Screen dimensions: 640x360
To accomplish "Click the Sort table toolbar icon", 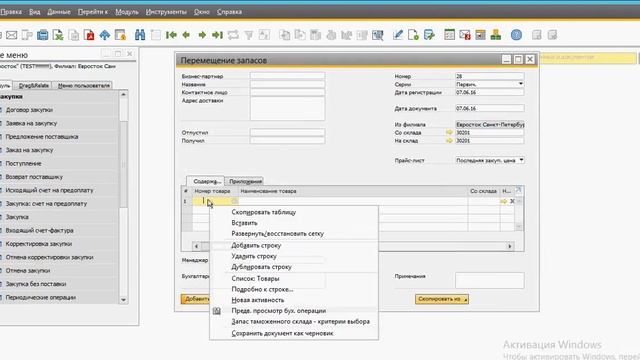I will [264, 35].
